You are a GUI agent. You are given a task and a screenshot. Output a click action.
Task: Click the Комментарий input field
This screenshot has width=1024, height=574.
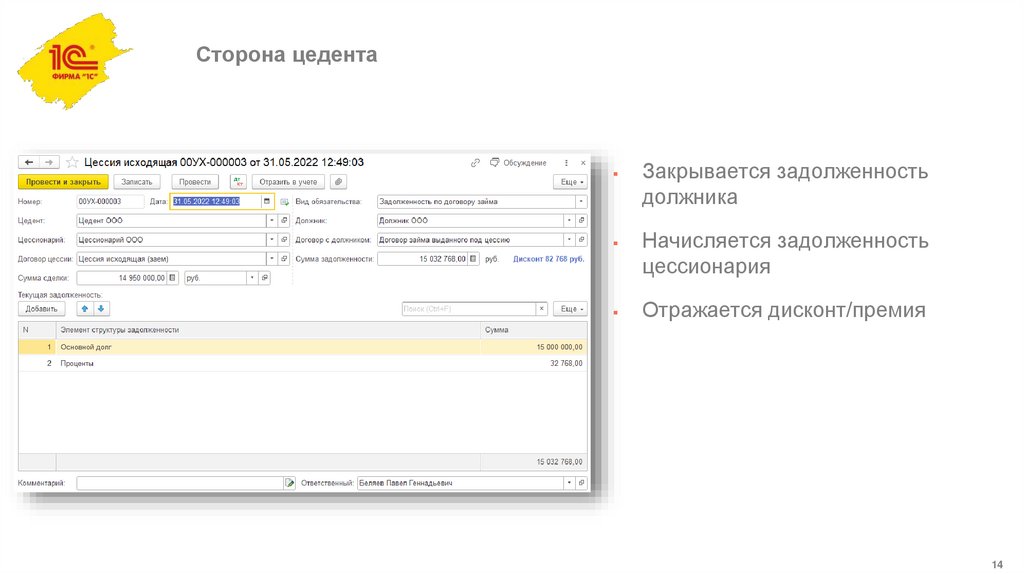click(180, 483)
